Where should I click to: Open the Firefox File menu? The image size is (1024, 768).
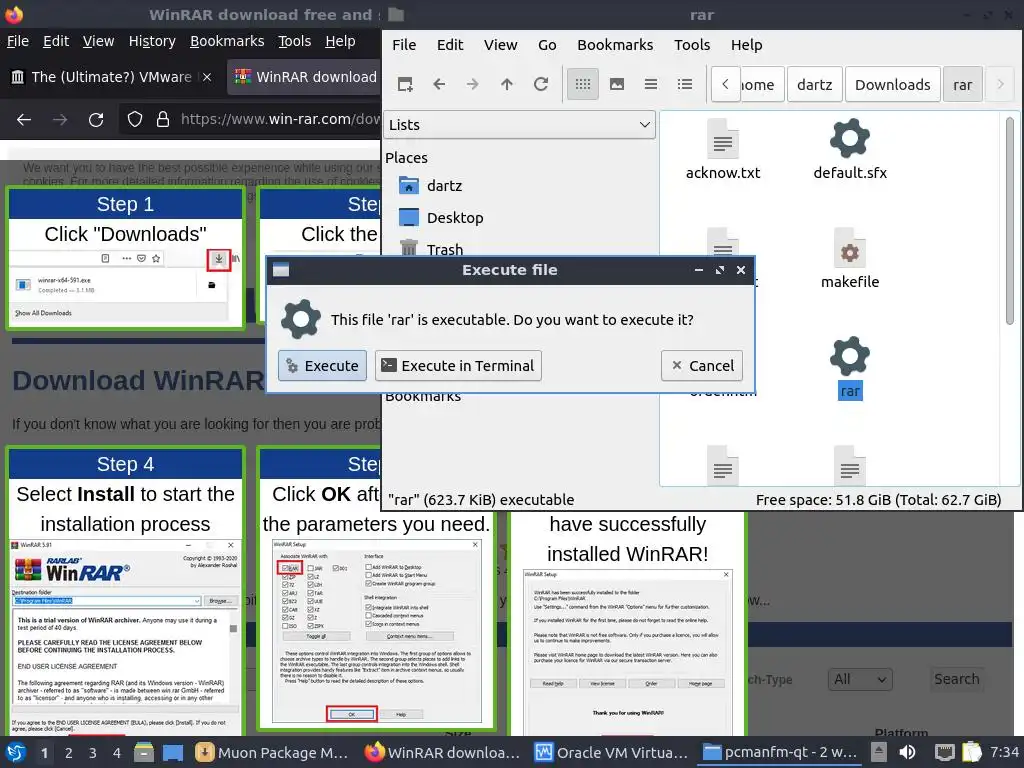click(x=18, y=41)
